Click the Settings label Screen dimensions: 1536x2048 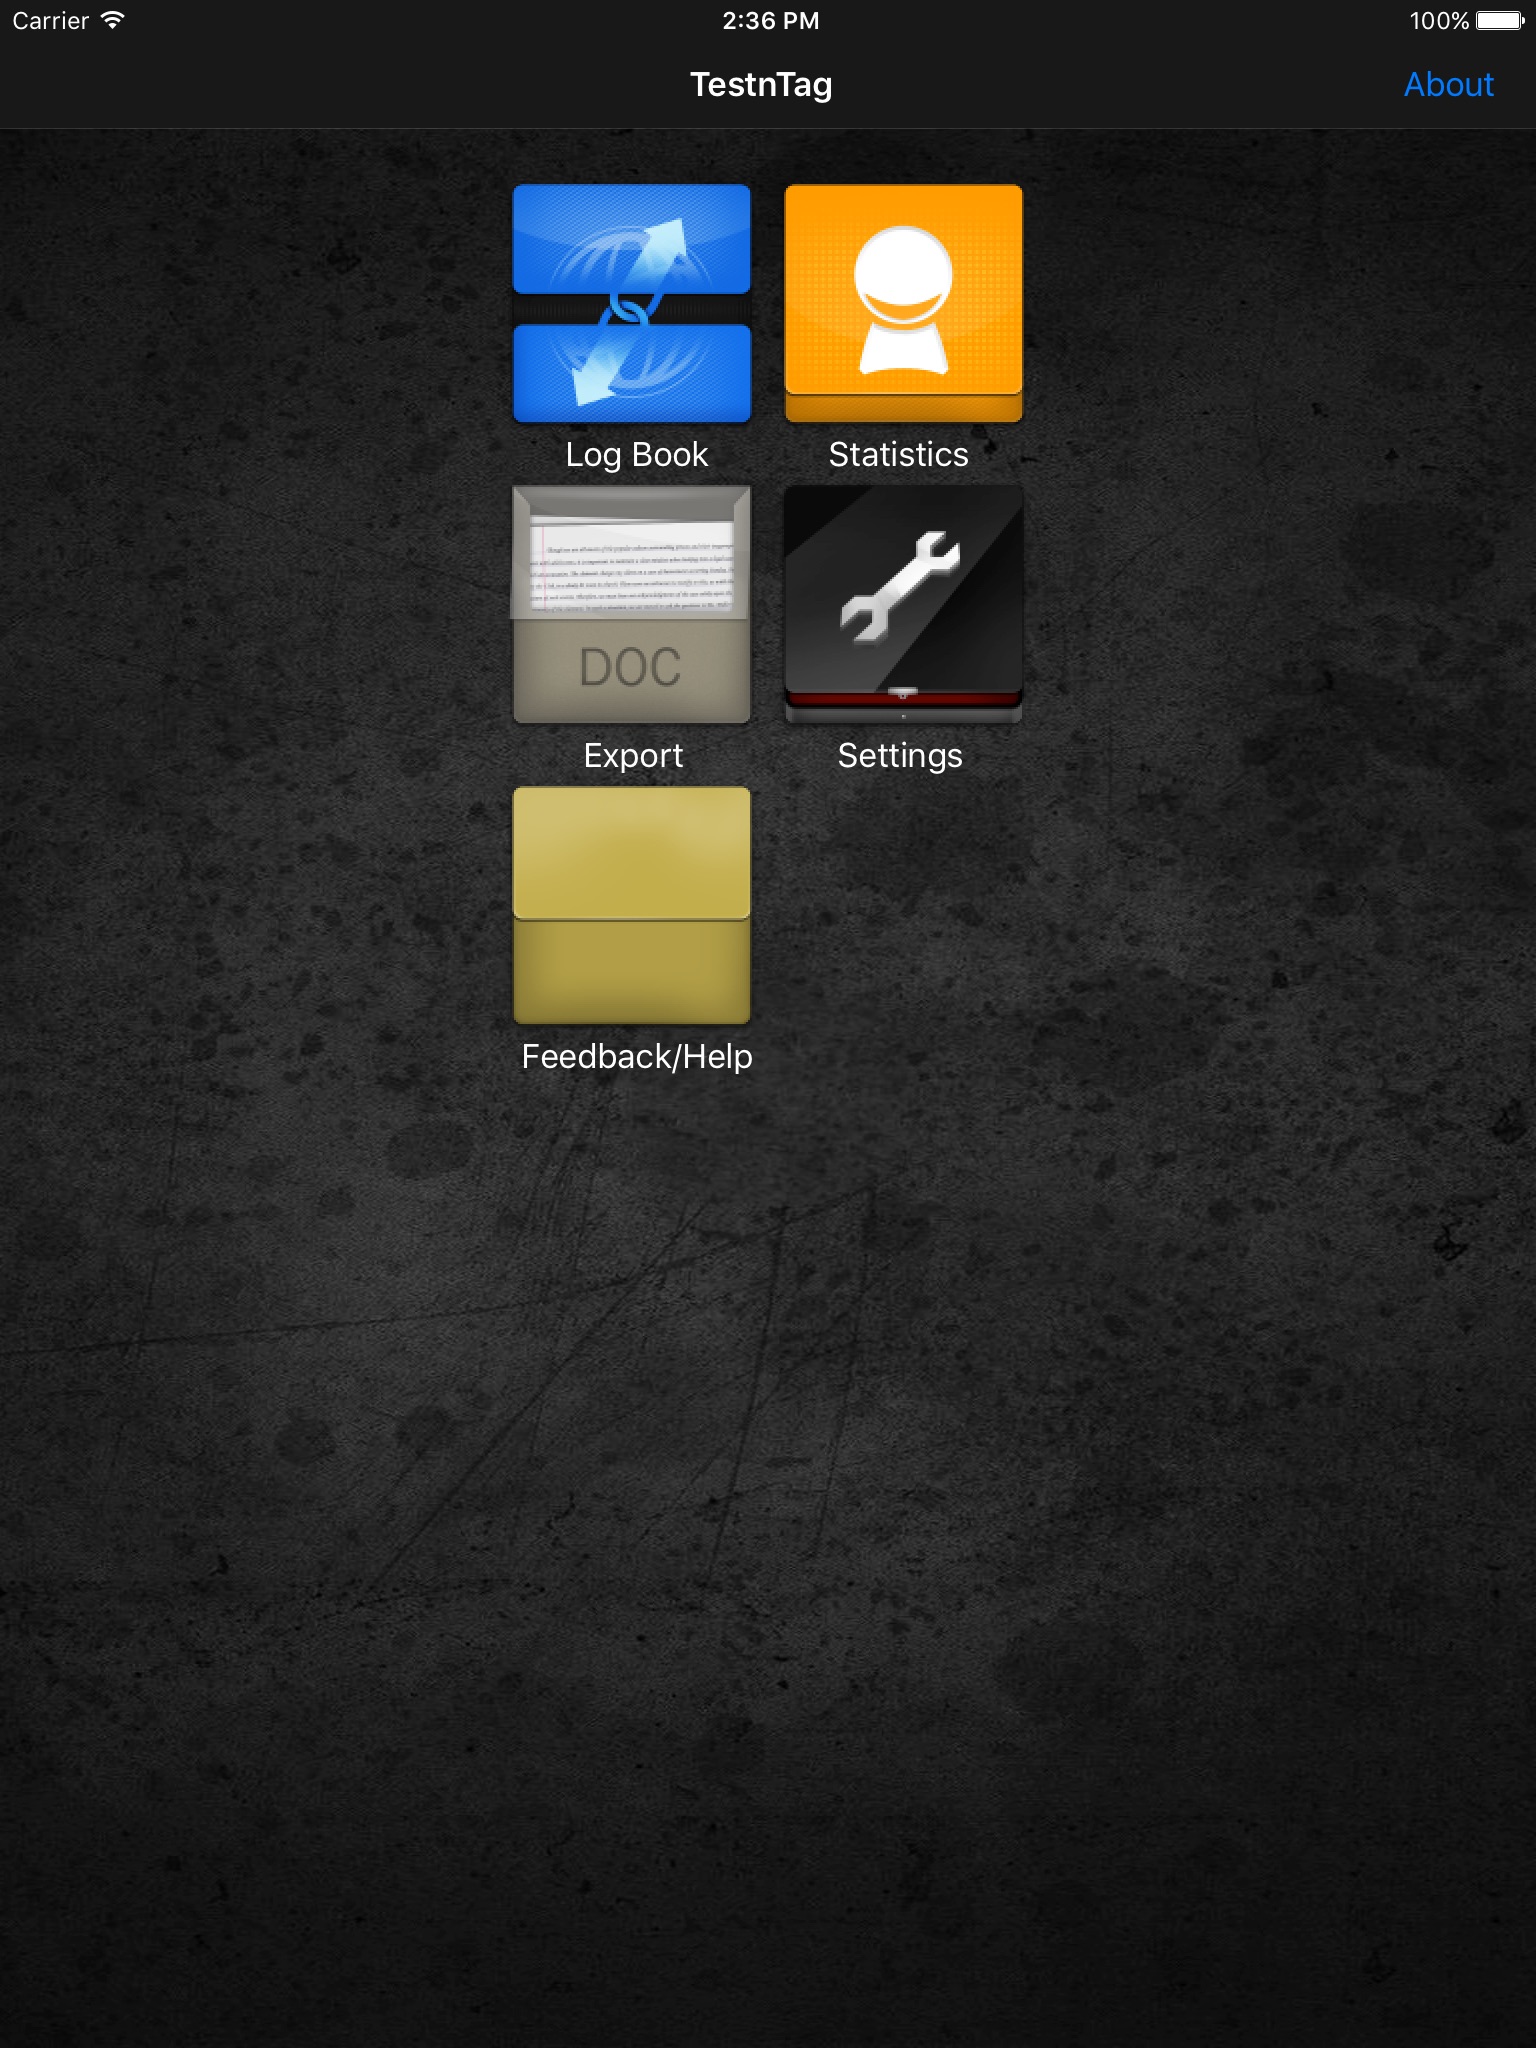900,756
